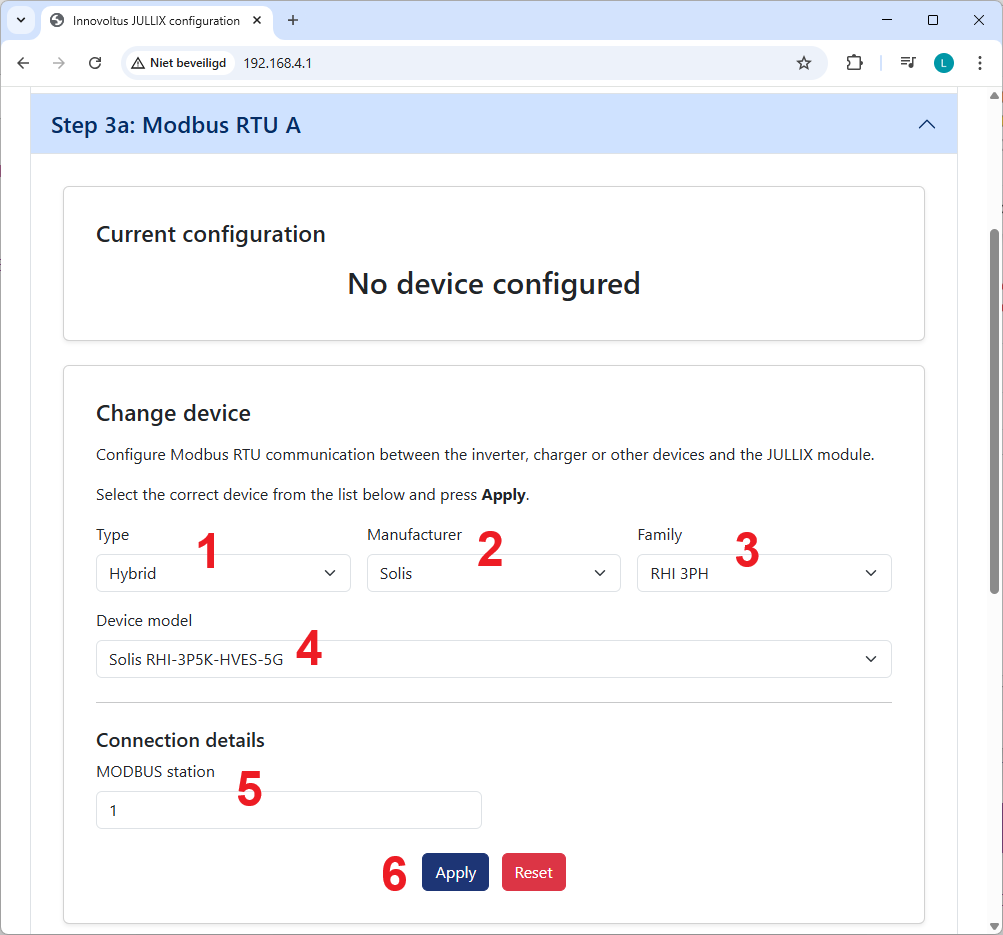Open the Type dropdown showing Hybrid
The image size is (1003, 935).
pos(223,573)
